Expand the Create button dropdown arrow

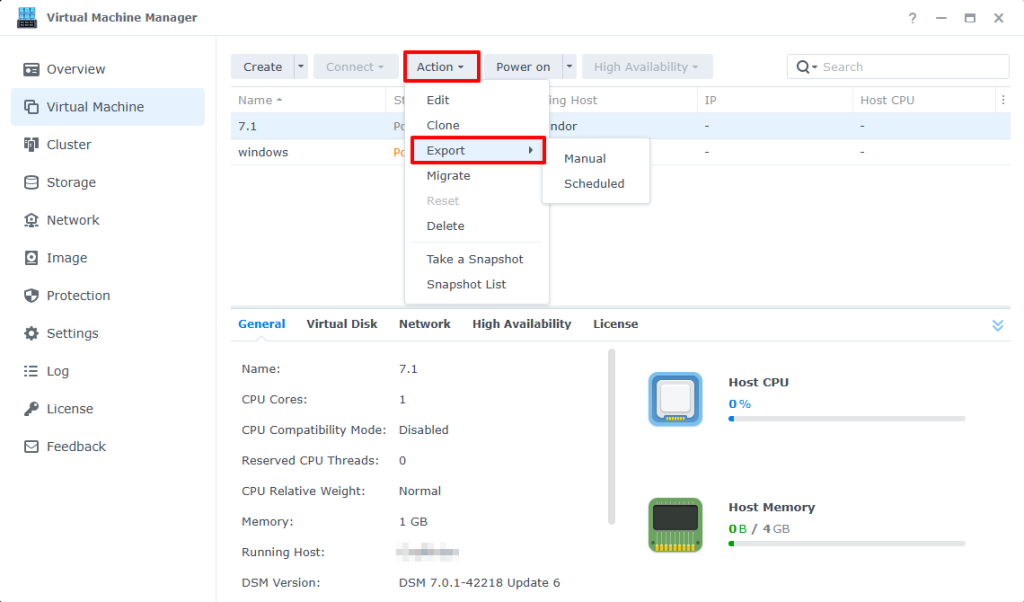301,67
